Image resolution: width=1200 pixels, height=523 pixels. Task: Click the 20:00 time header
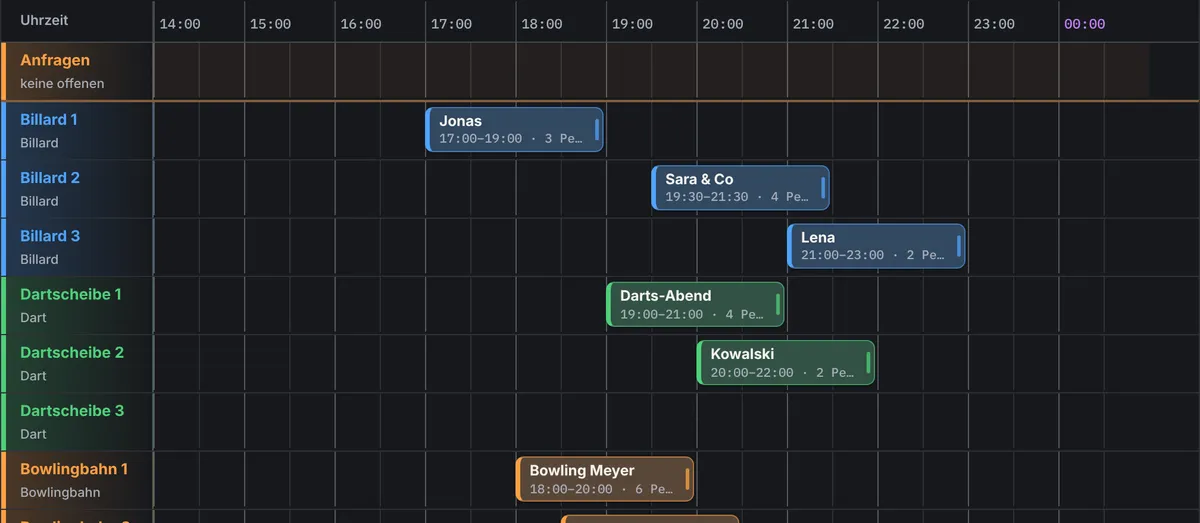click(723, 24)
